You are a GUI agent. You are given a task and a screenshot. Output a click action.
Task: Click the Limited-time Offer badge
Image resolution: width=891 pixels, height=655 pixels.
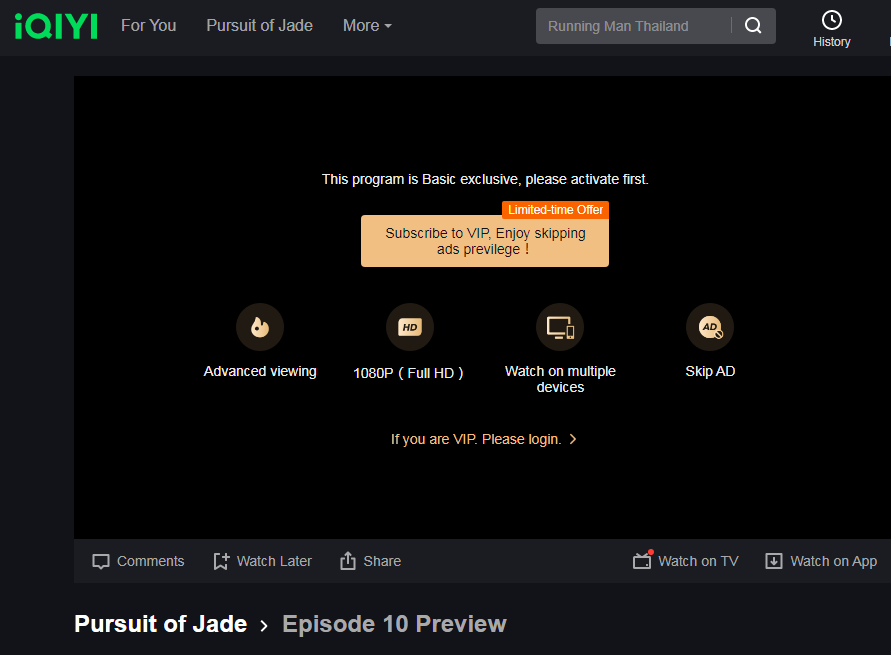tap(555, 210)
